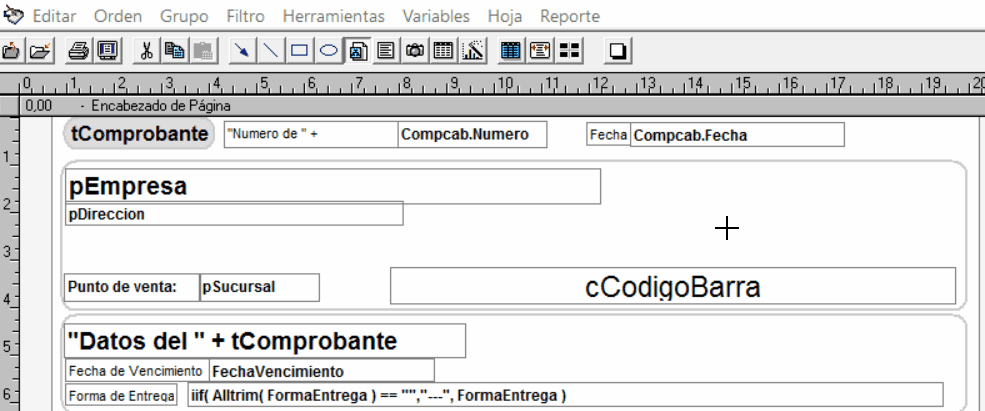
Task: Select the chart wizard tool
Action: pyautogui.click(x=473, y=50)
